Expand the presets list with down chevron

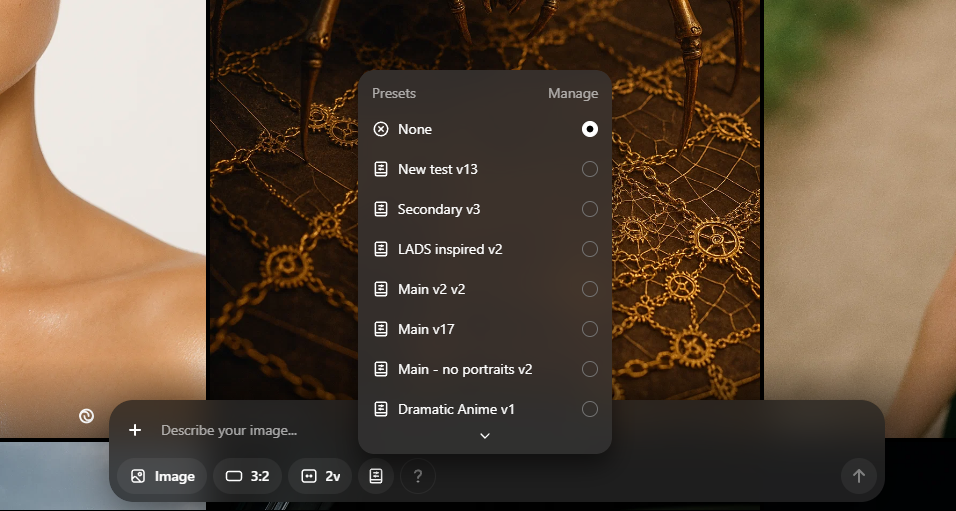click(485, 436)
